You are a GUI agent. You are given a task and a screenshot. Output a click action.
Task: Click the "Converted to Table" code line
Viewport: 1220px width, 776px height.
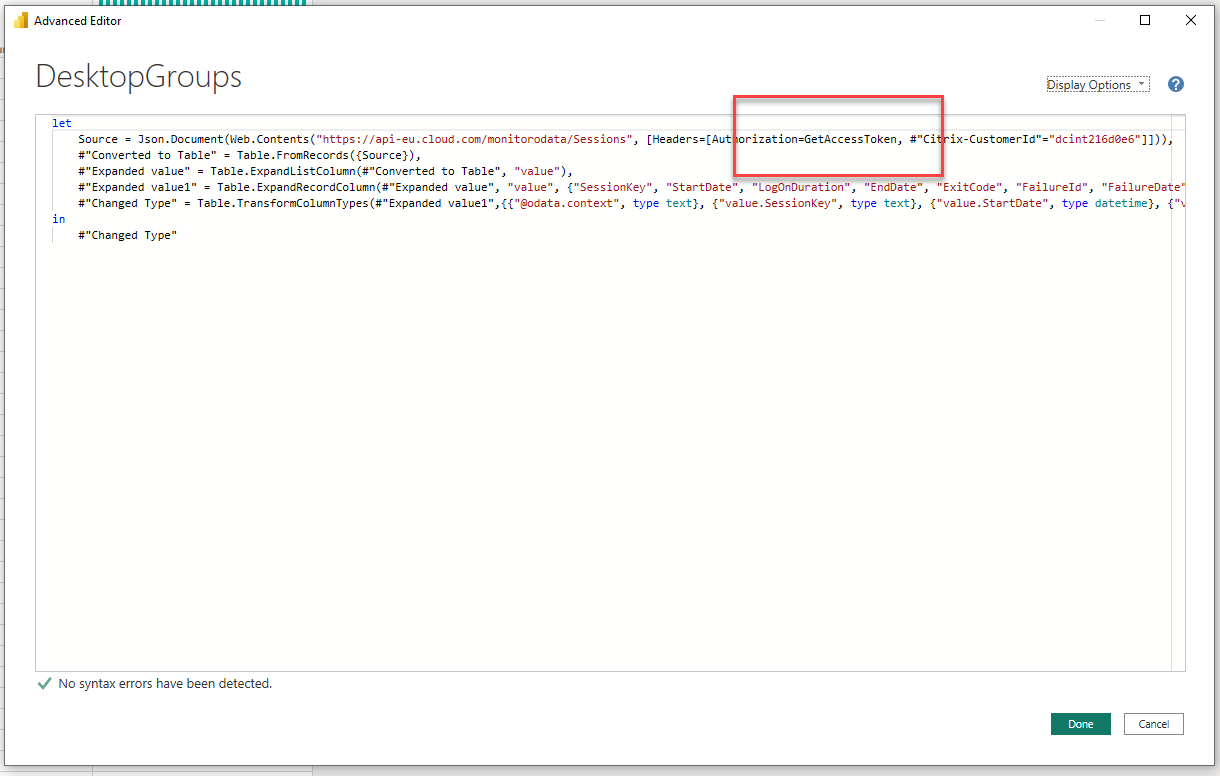coord(251,155)
